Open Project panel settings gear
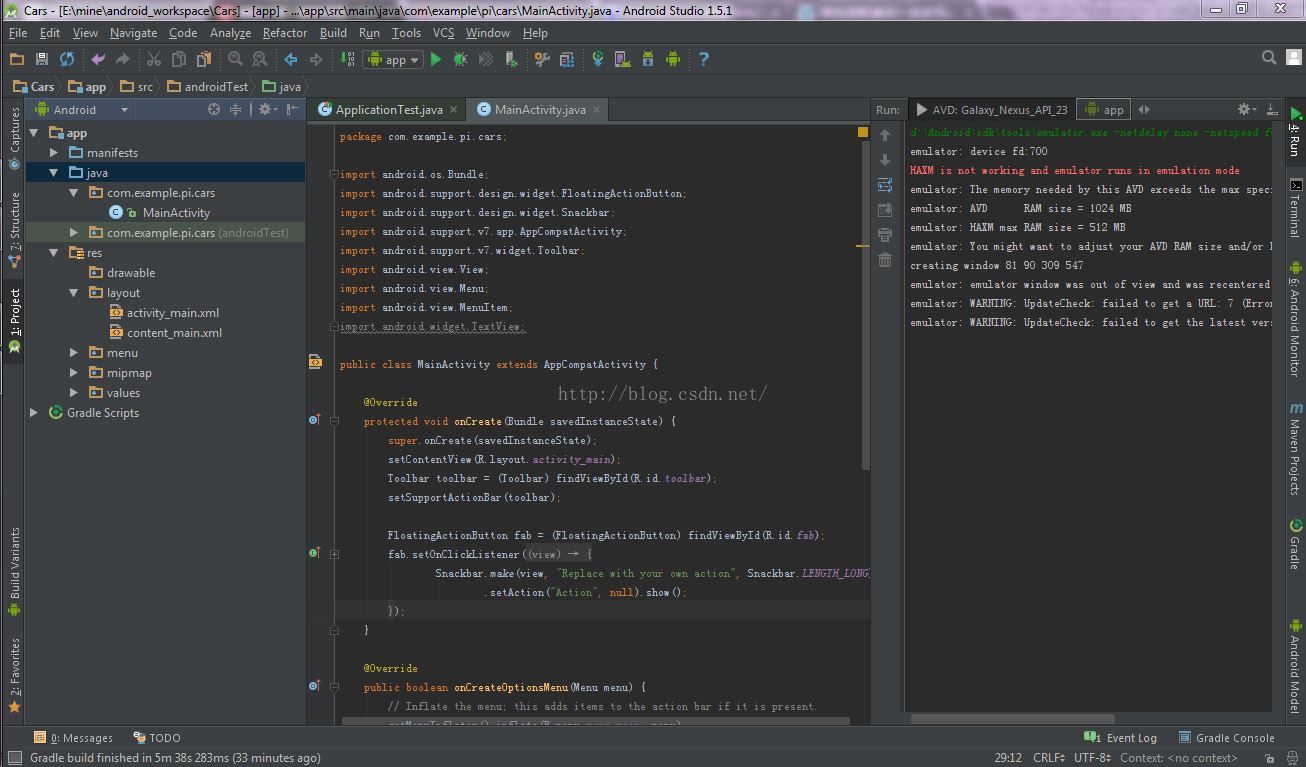Screen dimensions: 1306x767 266,109
